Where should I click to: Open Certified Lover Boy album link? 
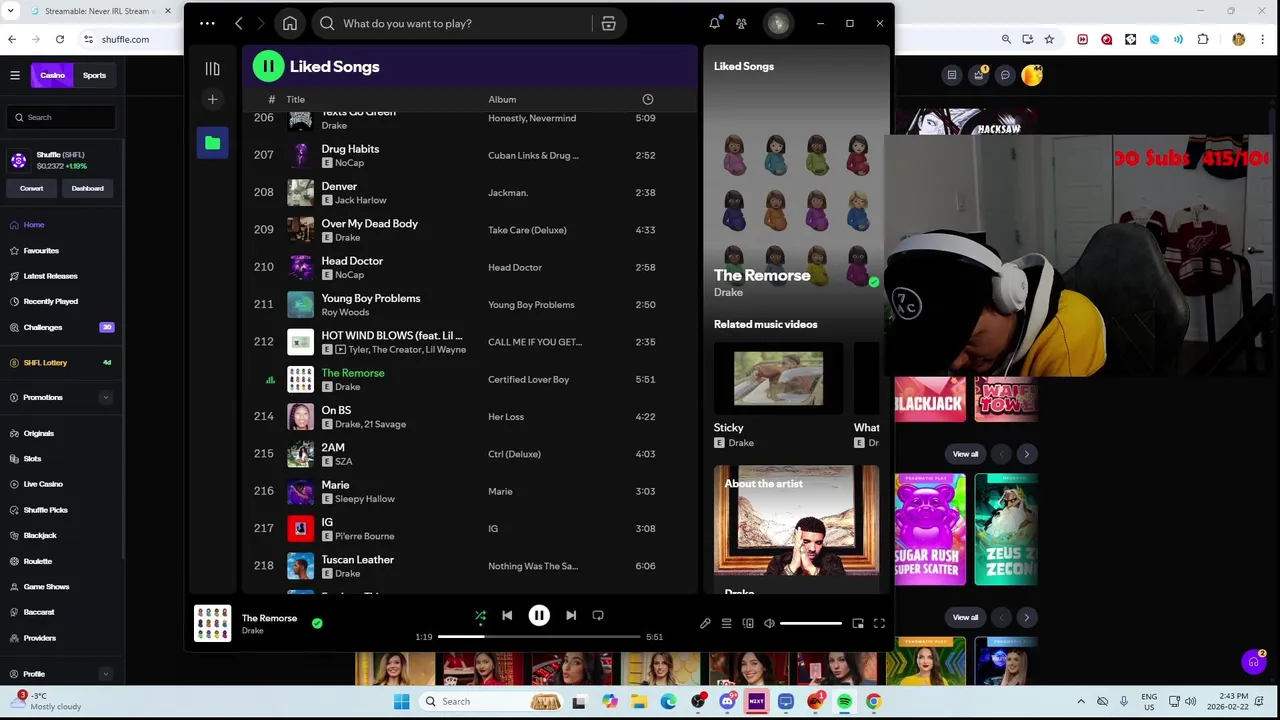528,379
